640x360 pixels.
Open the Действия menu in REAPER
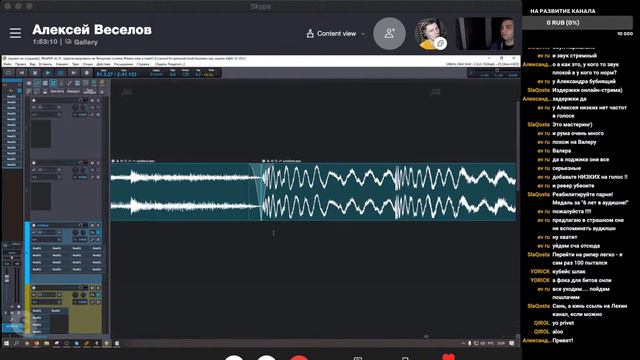pos(103,64)
